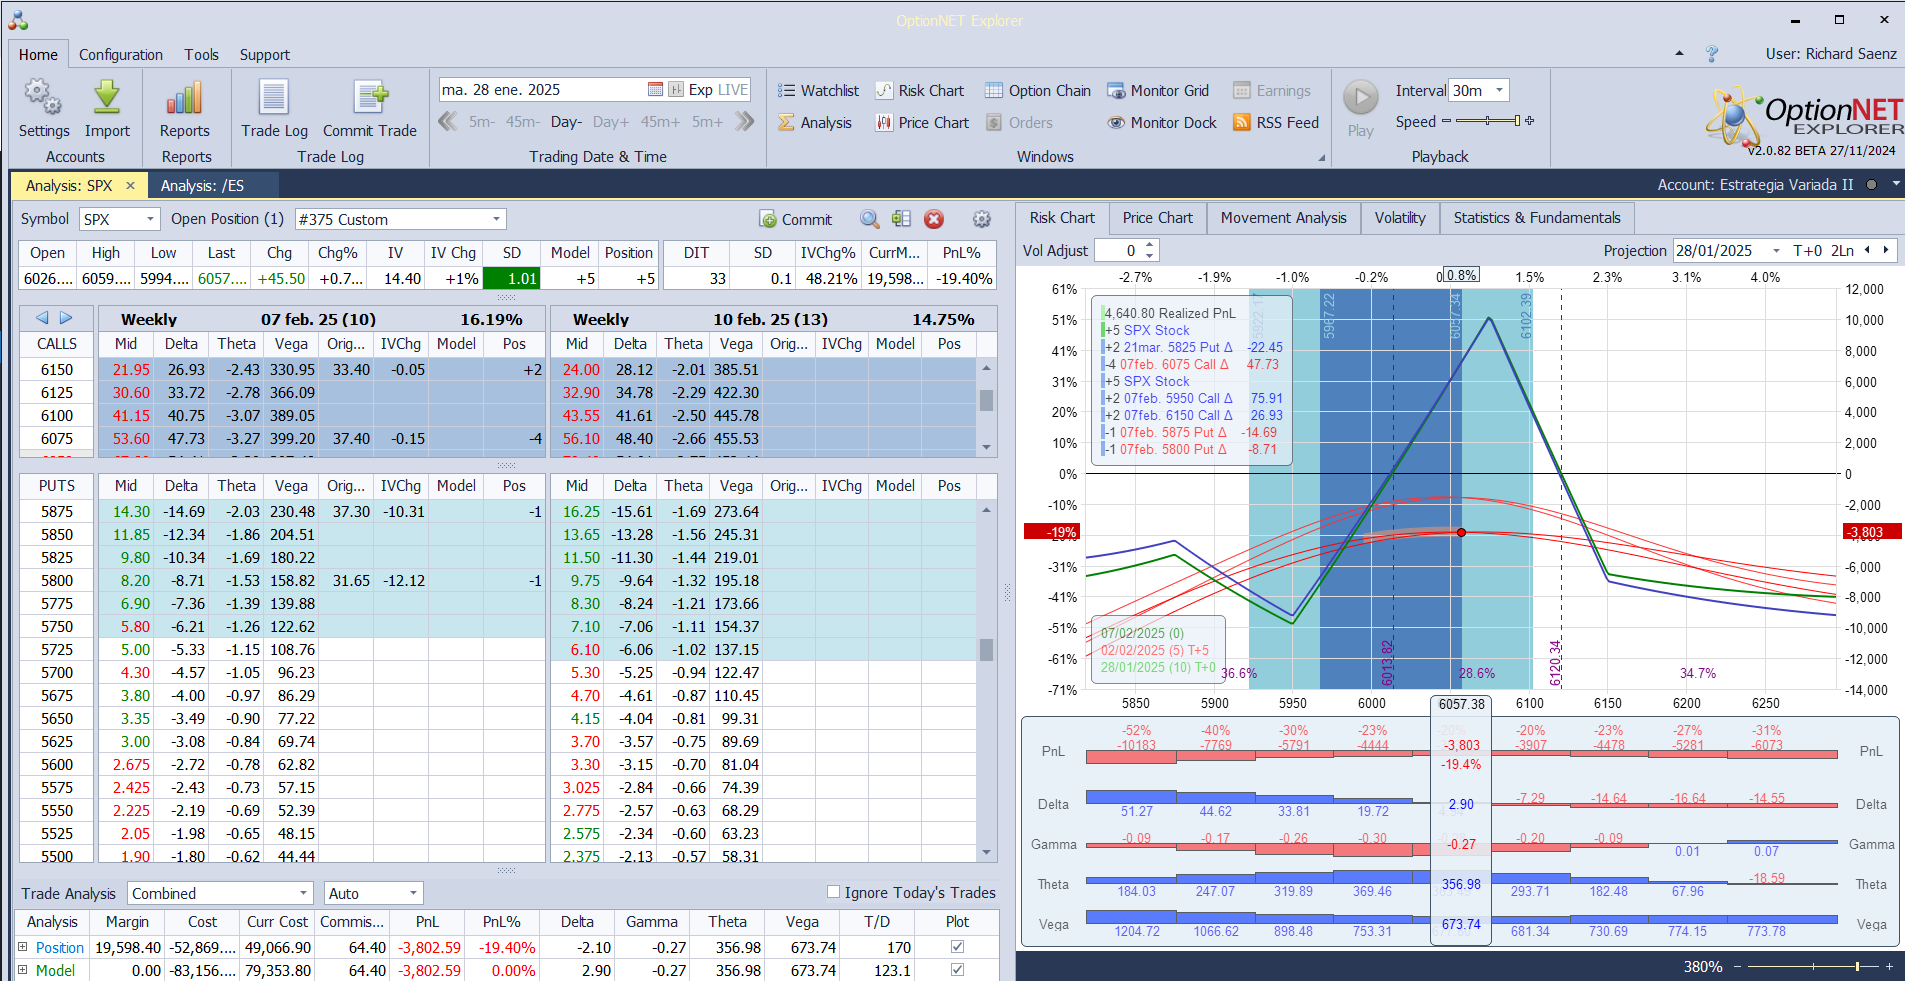1905x981 pixels.
Task: Step projection date forward with right arrow
Action: (x=1886, y=250)
